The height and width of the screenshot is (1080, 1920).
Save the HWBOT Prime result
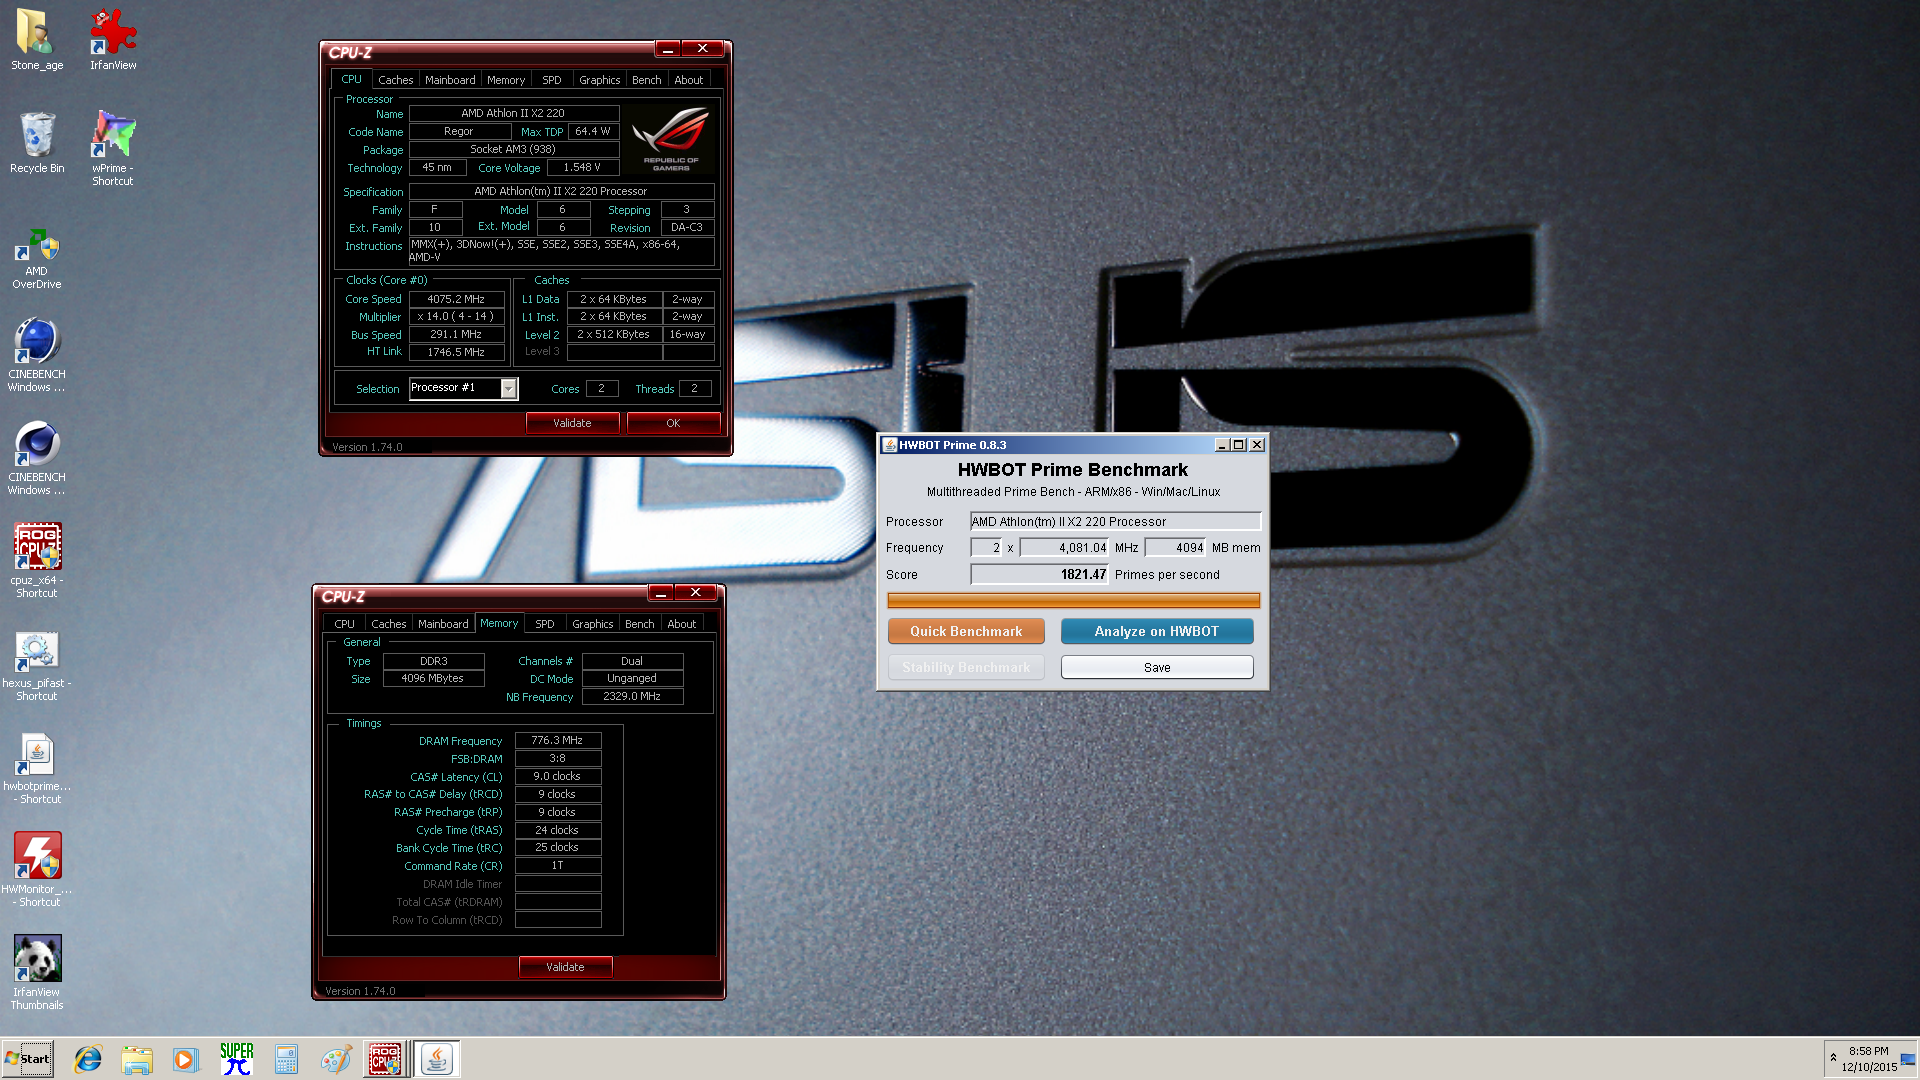tap(1157, 667)
